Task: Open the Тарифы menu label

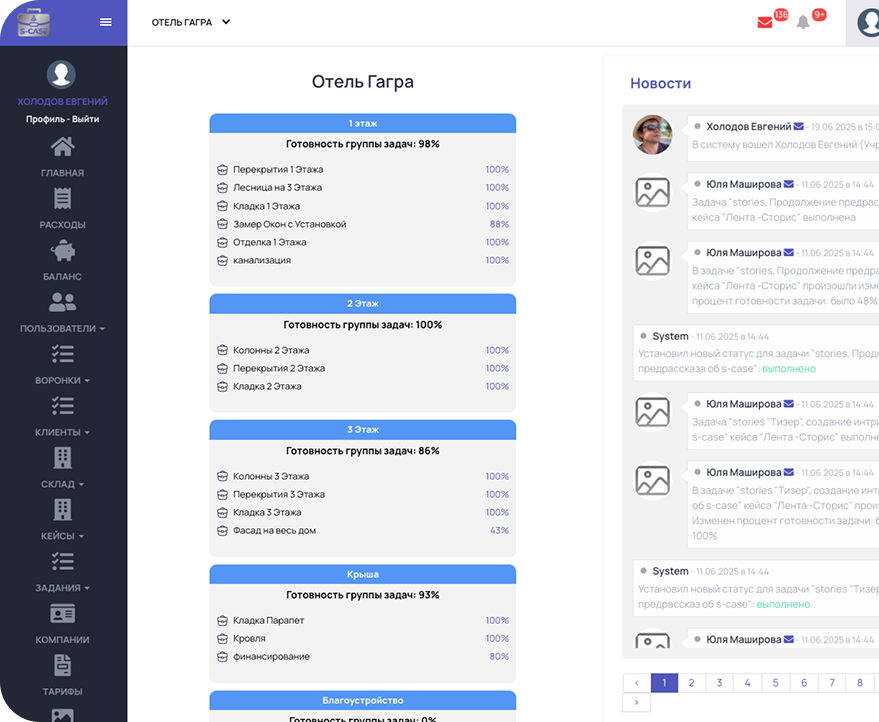Action: point(62,692)
